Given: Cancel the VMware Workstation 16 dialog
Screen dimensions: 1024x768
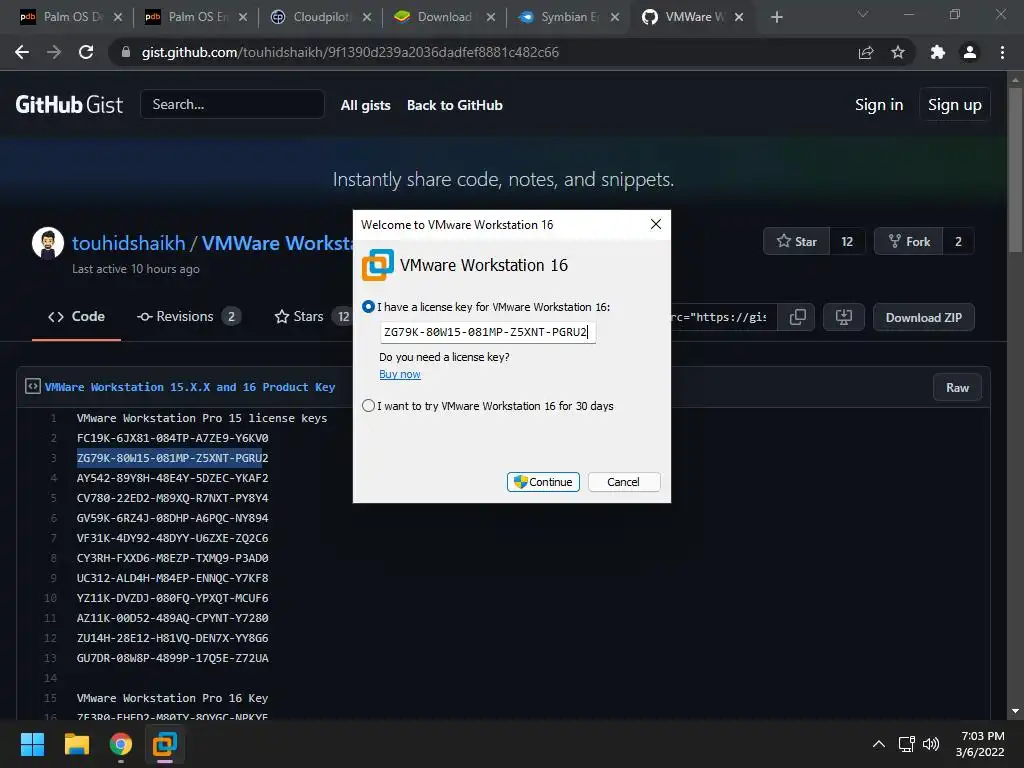Looking at the screenshot, I should point(624,482).
